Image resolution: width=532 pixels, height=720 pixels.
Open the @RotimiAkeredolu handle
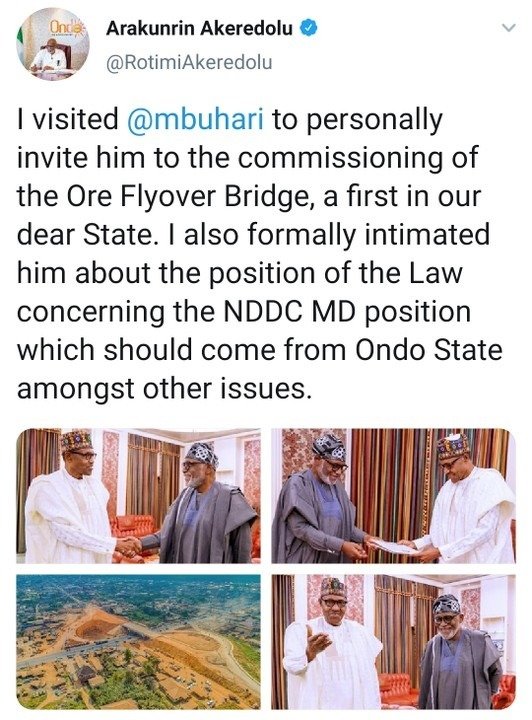[x=189, y=62]
